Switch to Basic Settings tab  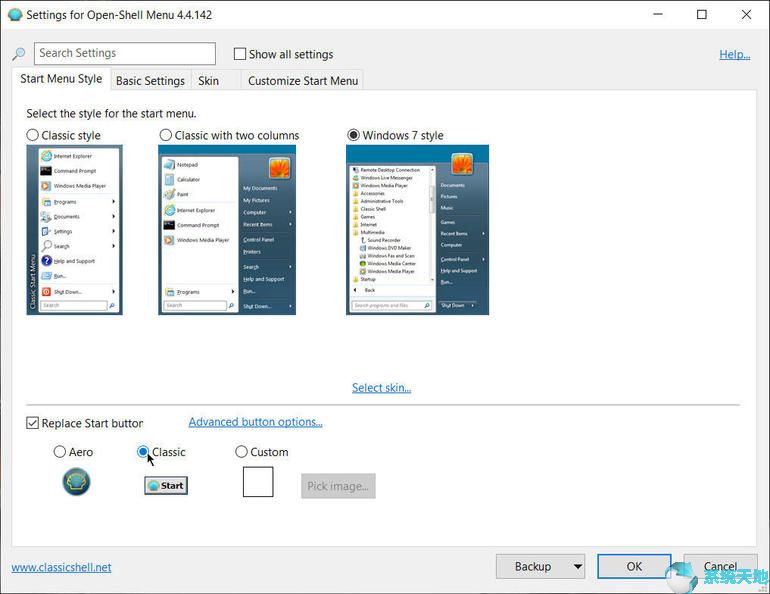point(150,81)
